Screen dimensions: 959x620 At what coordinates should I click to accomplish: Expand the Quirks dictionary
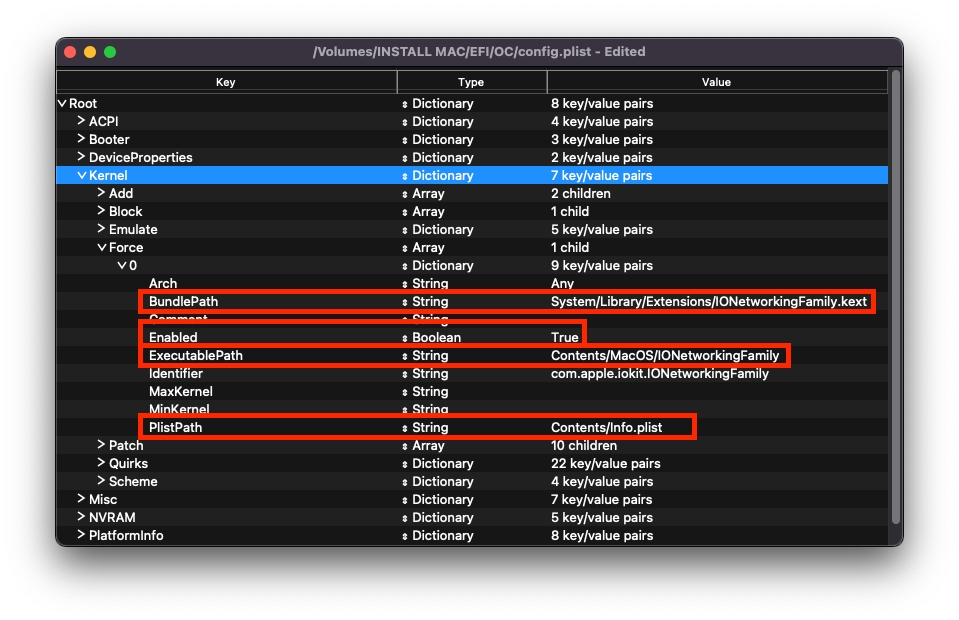(x=102, y=464)
